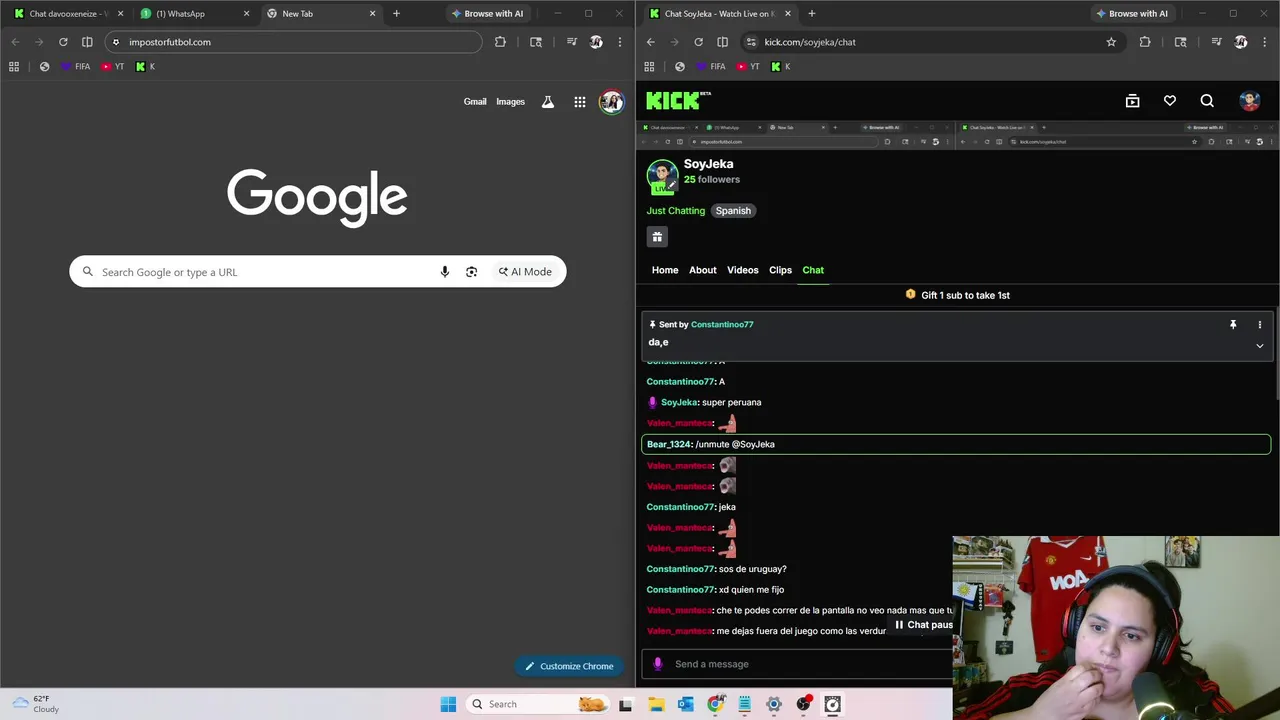Open YT bookmark in left window
This screenshot has width=1280, height=720.
tap(114, 67)
